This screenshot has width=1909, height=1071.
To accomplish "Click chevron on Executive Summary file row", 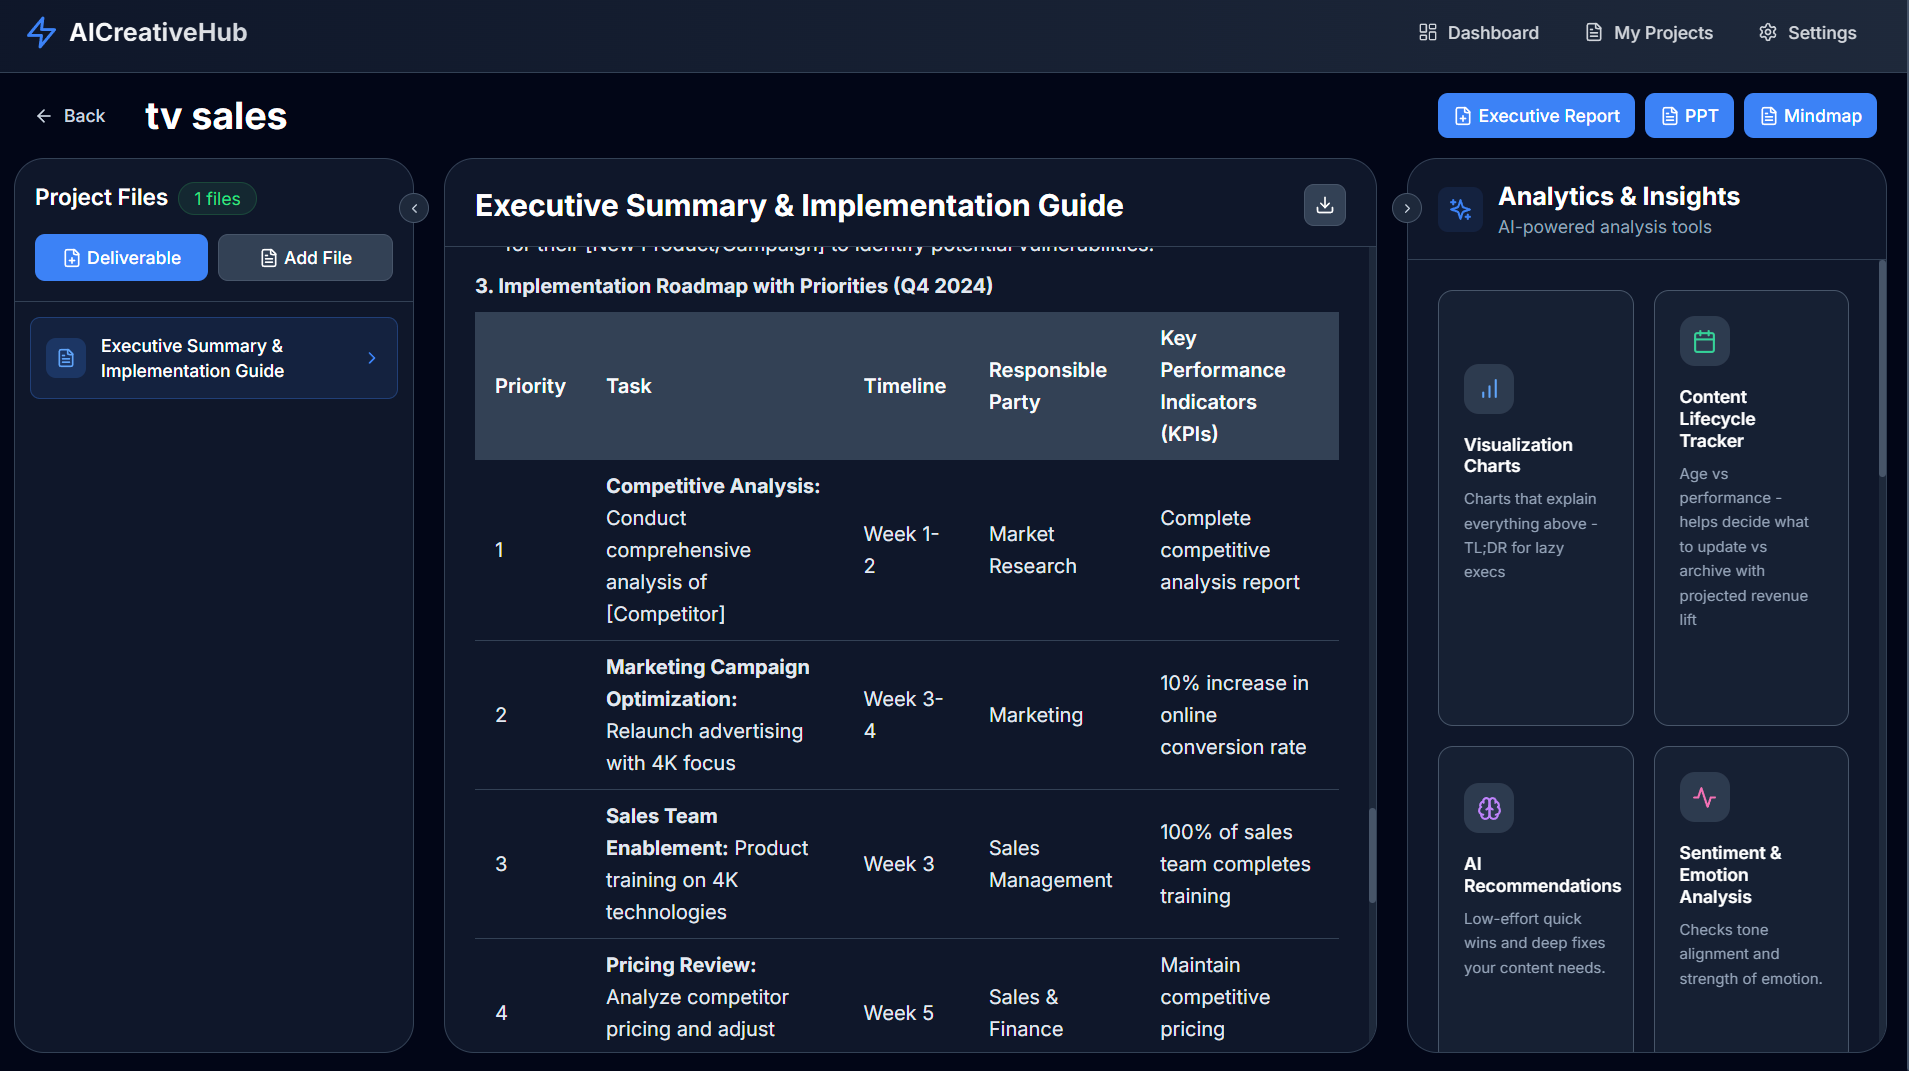I will coord(372,358).
